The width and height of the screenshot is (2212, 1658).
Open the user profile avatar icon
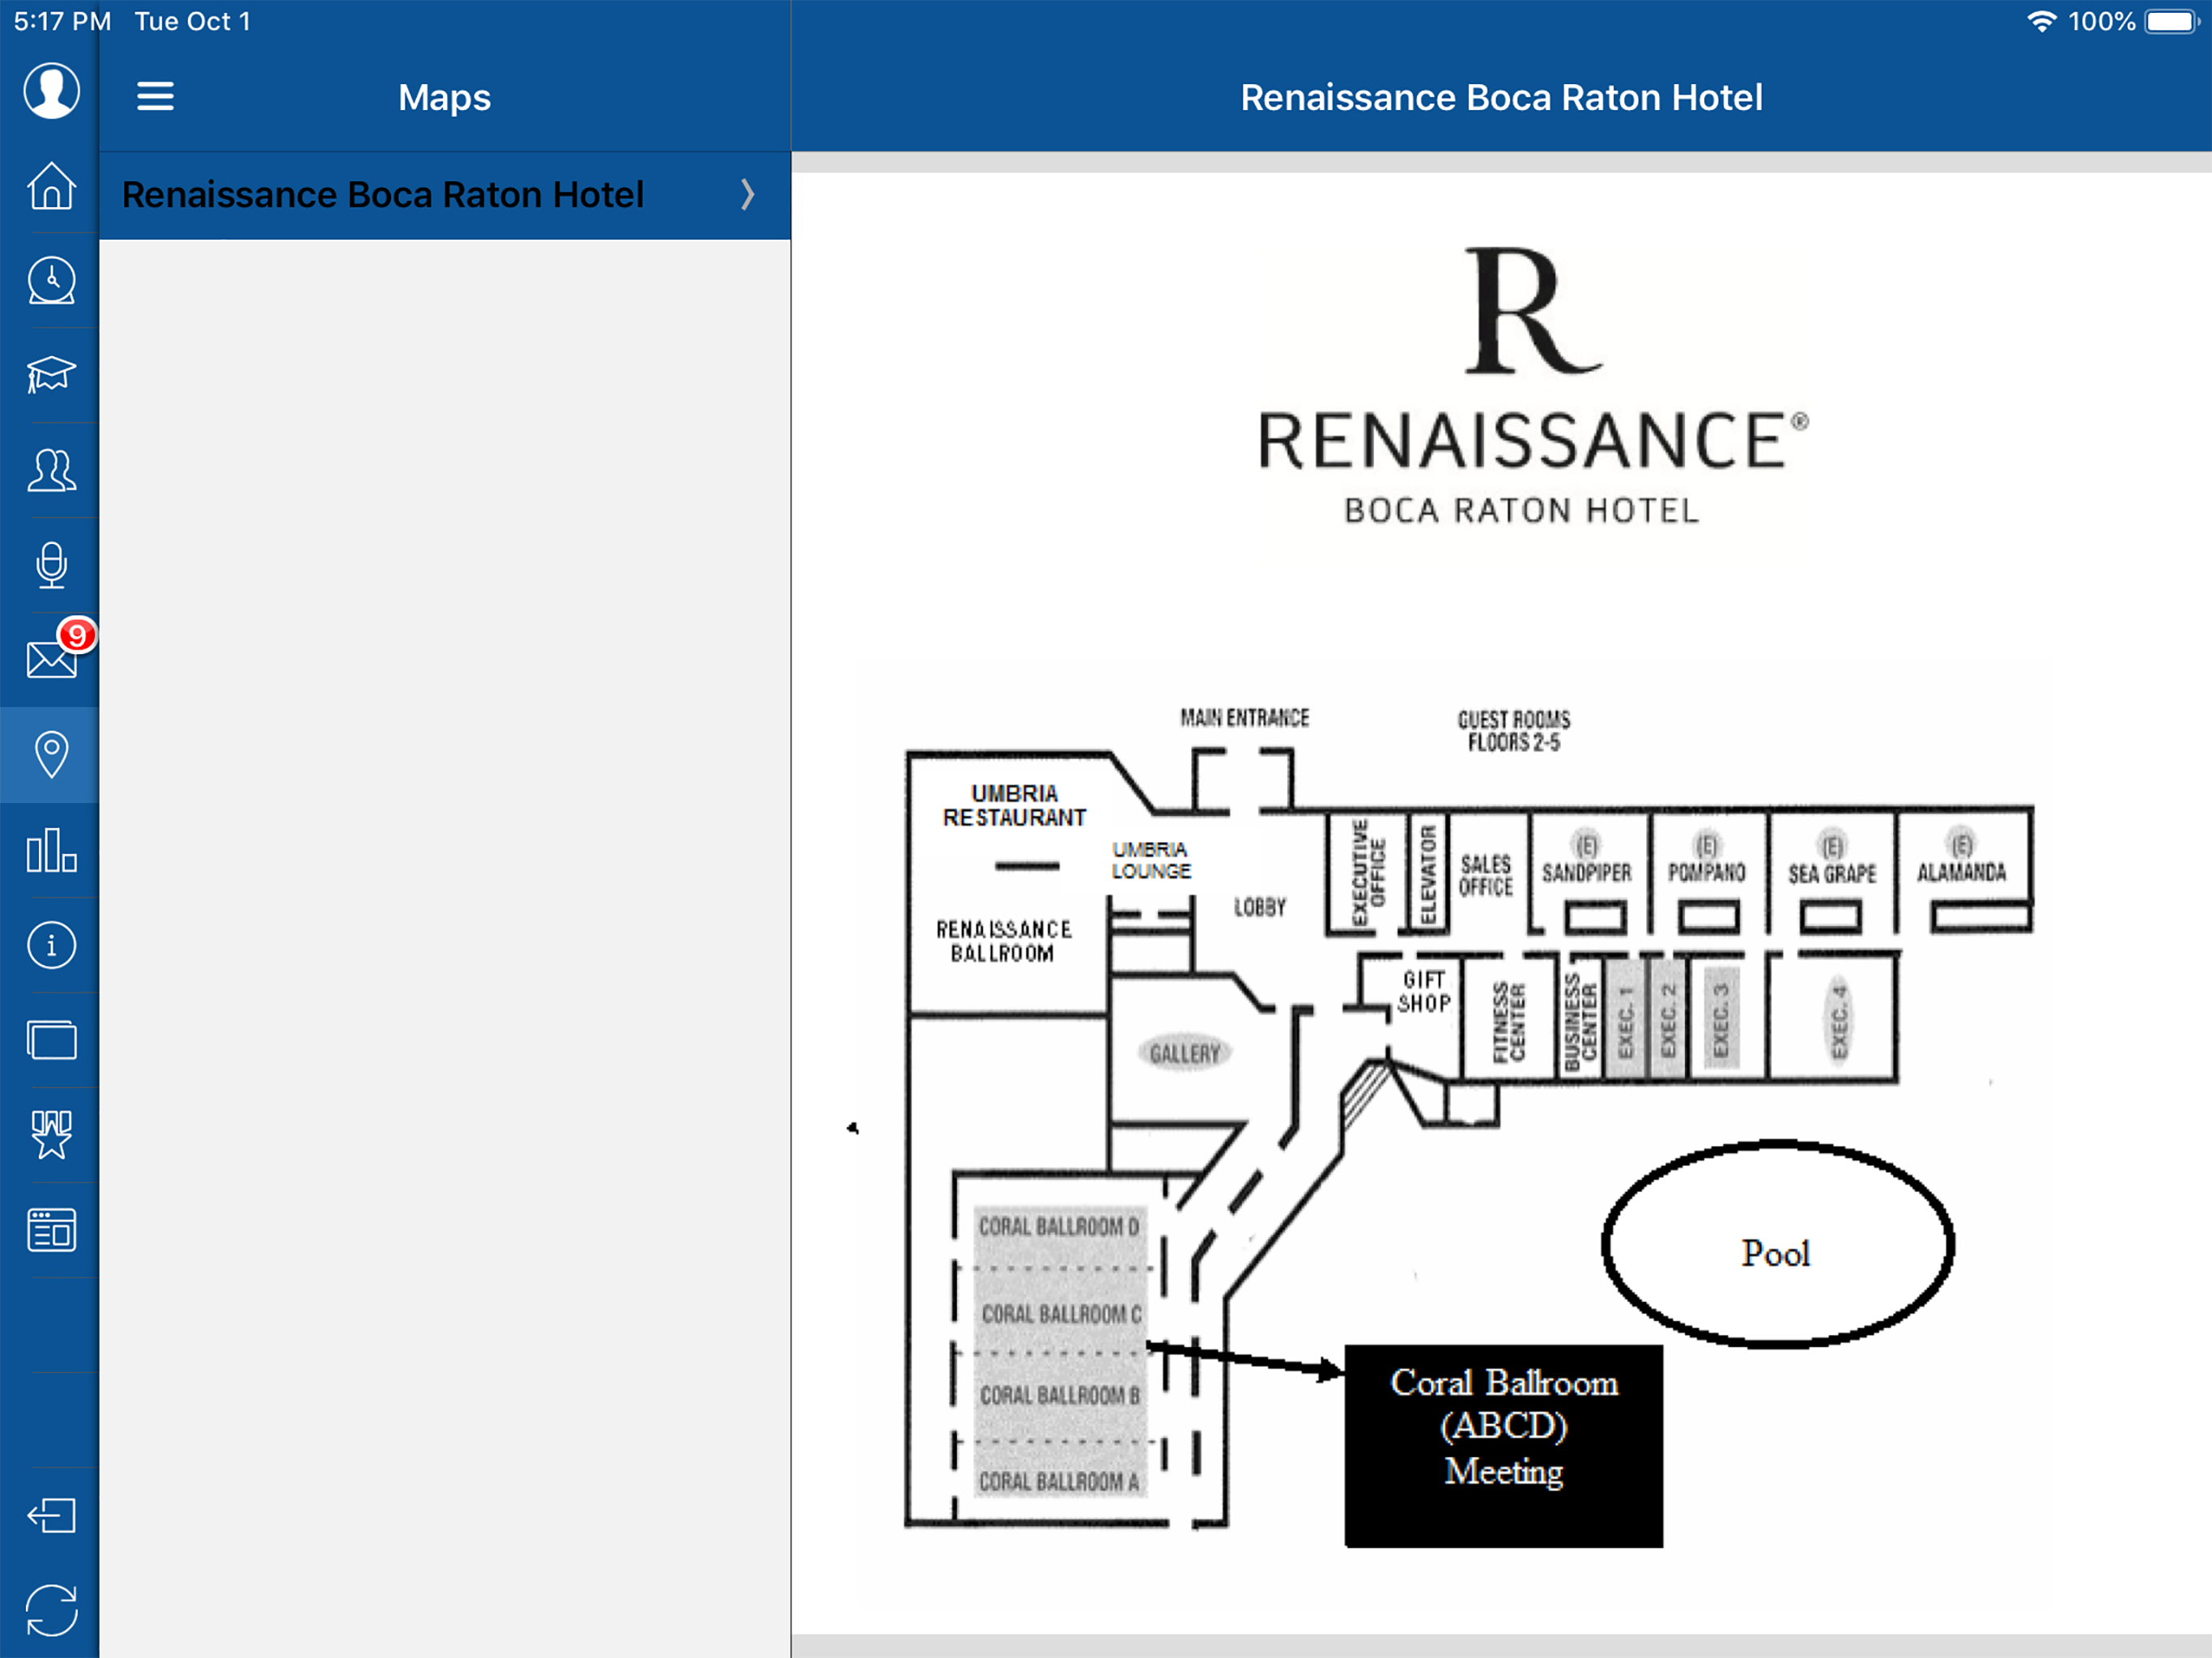(51, 91)
